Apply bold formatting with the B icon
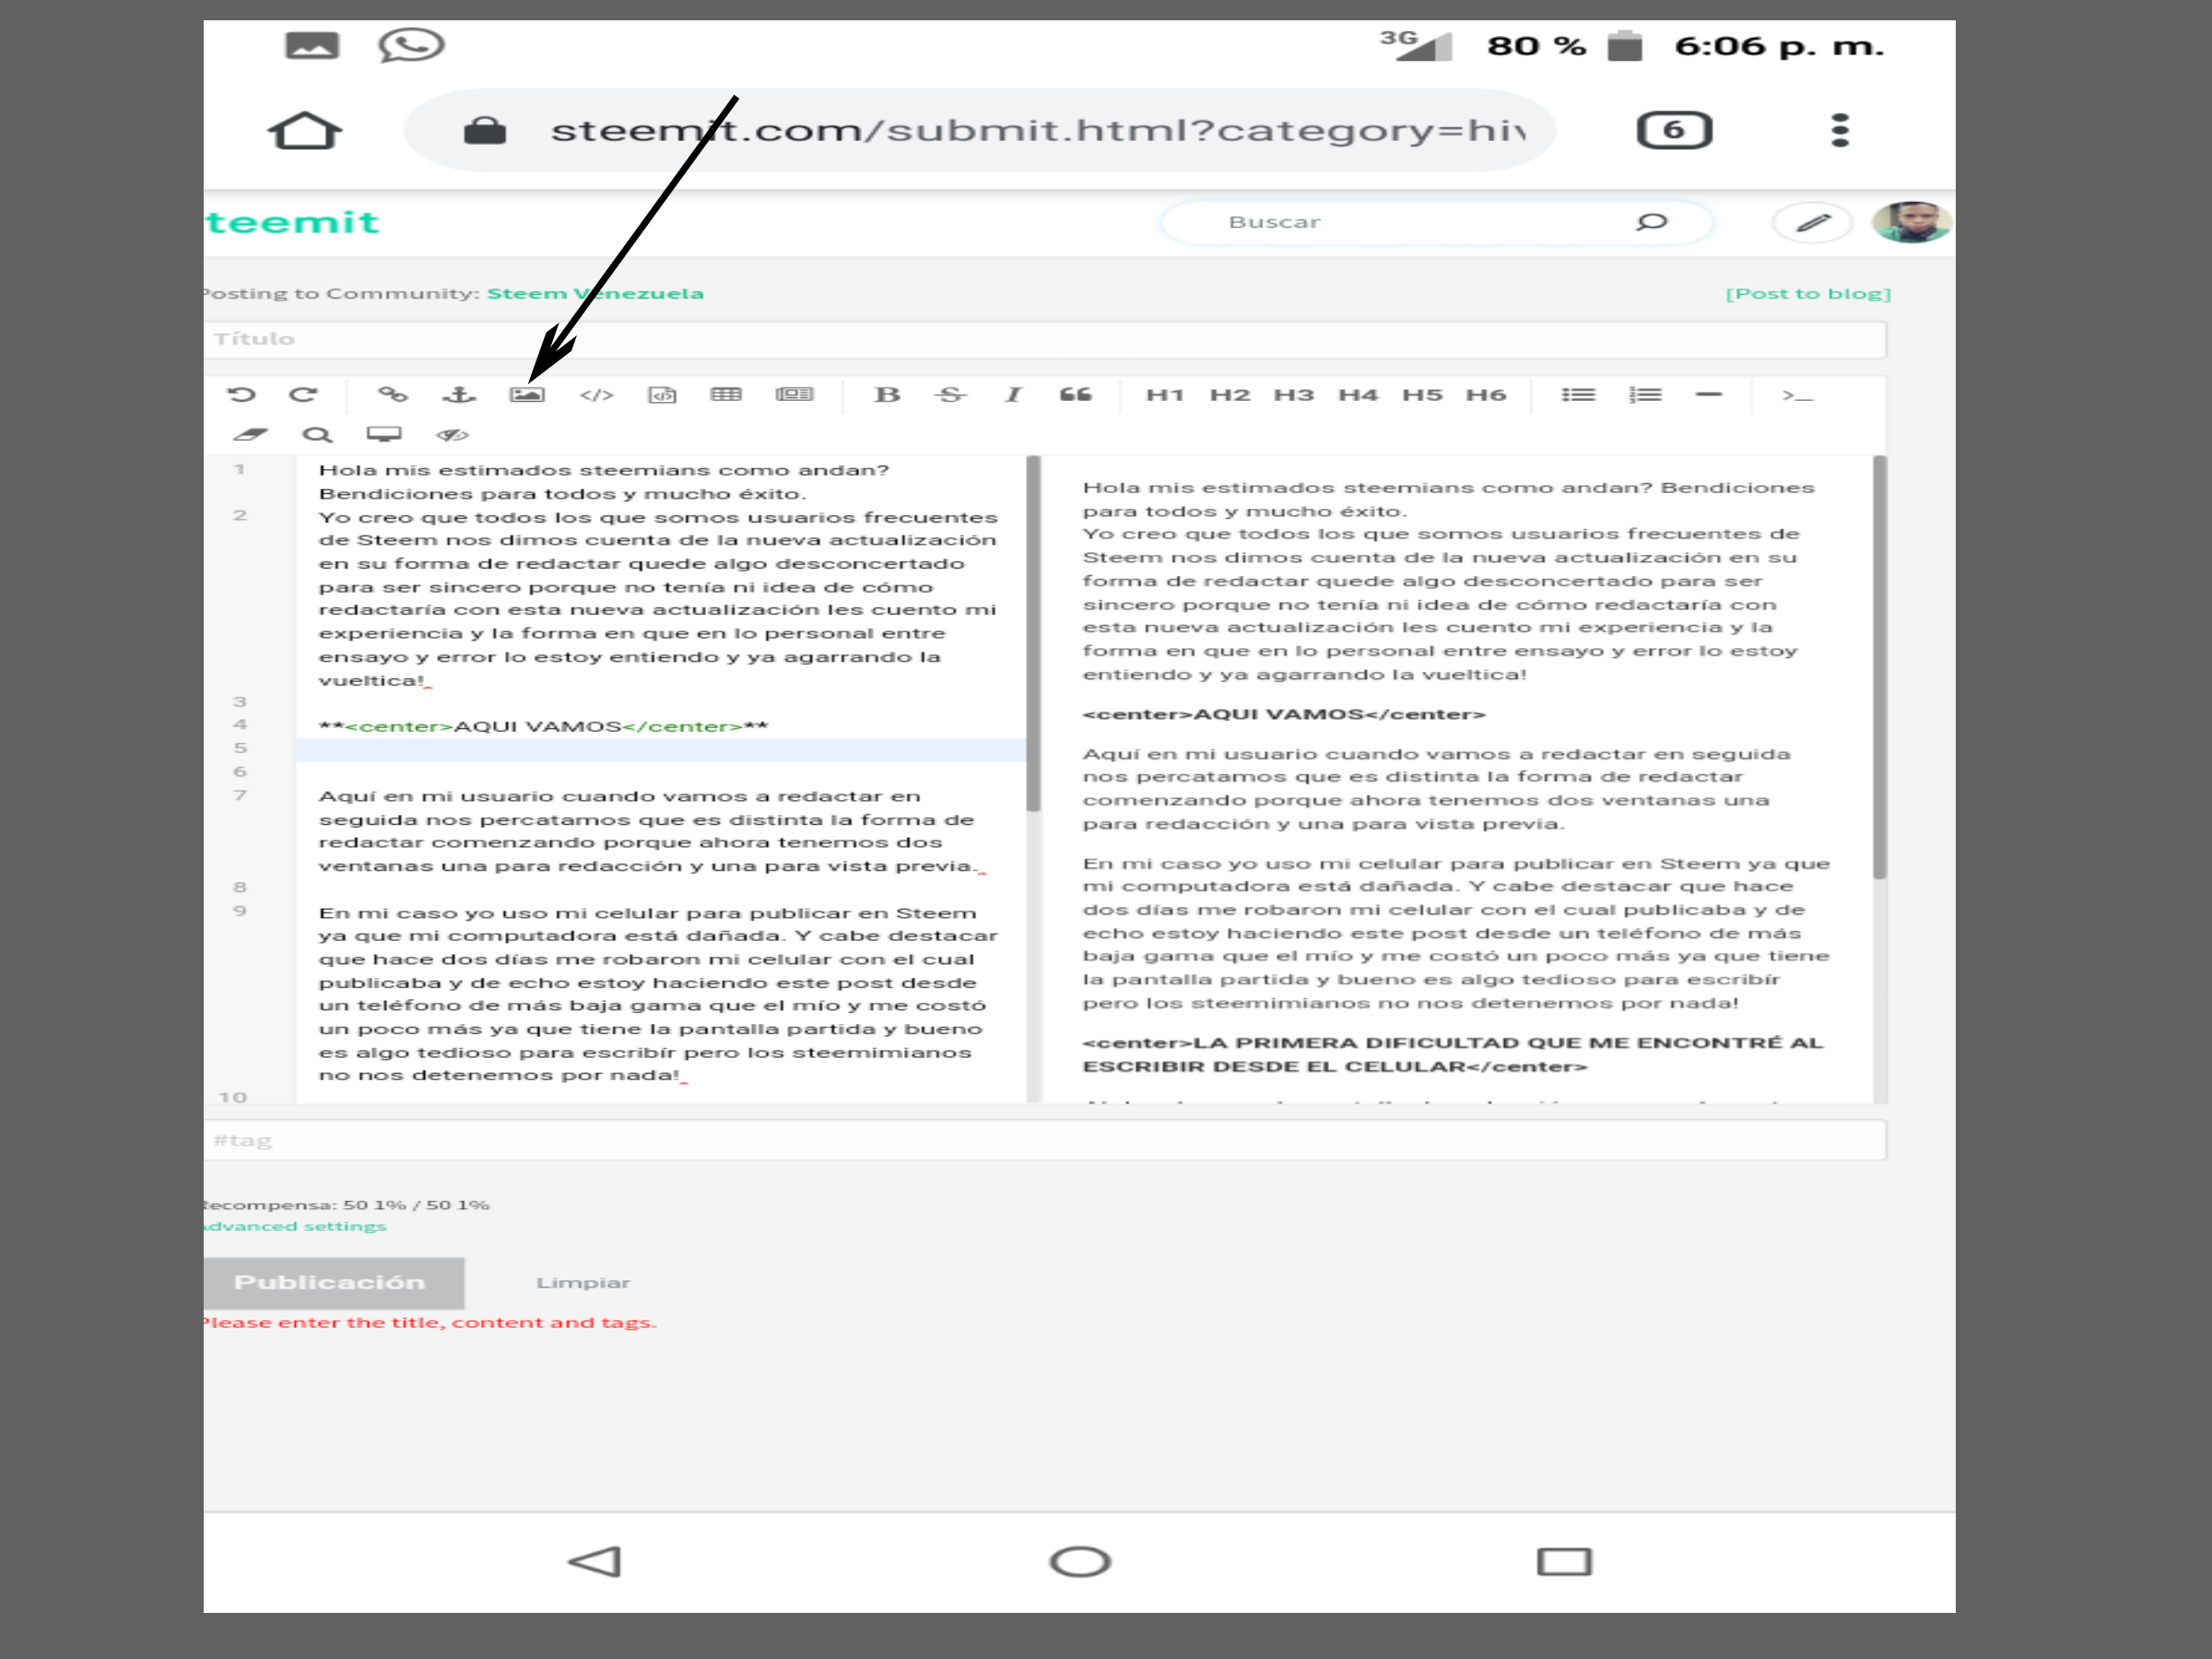Screen dimensions: 2212x1659 pyautogui.click(x=887, y=394)
